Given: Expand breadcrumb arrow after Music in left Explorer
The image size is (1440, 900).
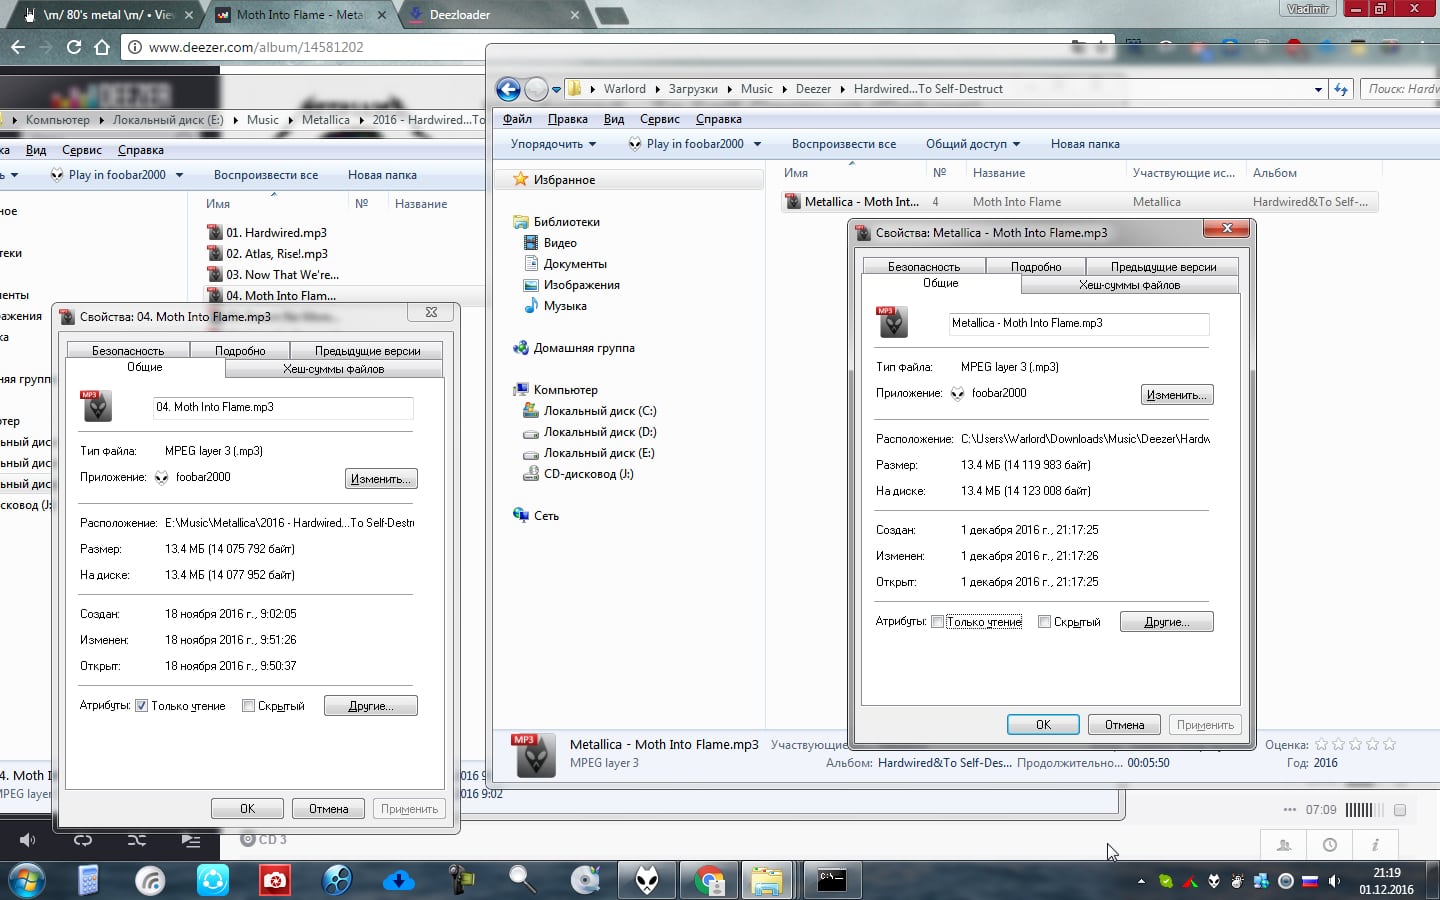Looking at the screenshot, I should [291, 120].
